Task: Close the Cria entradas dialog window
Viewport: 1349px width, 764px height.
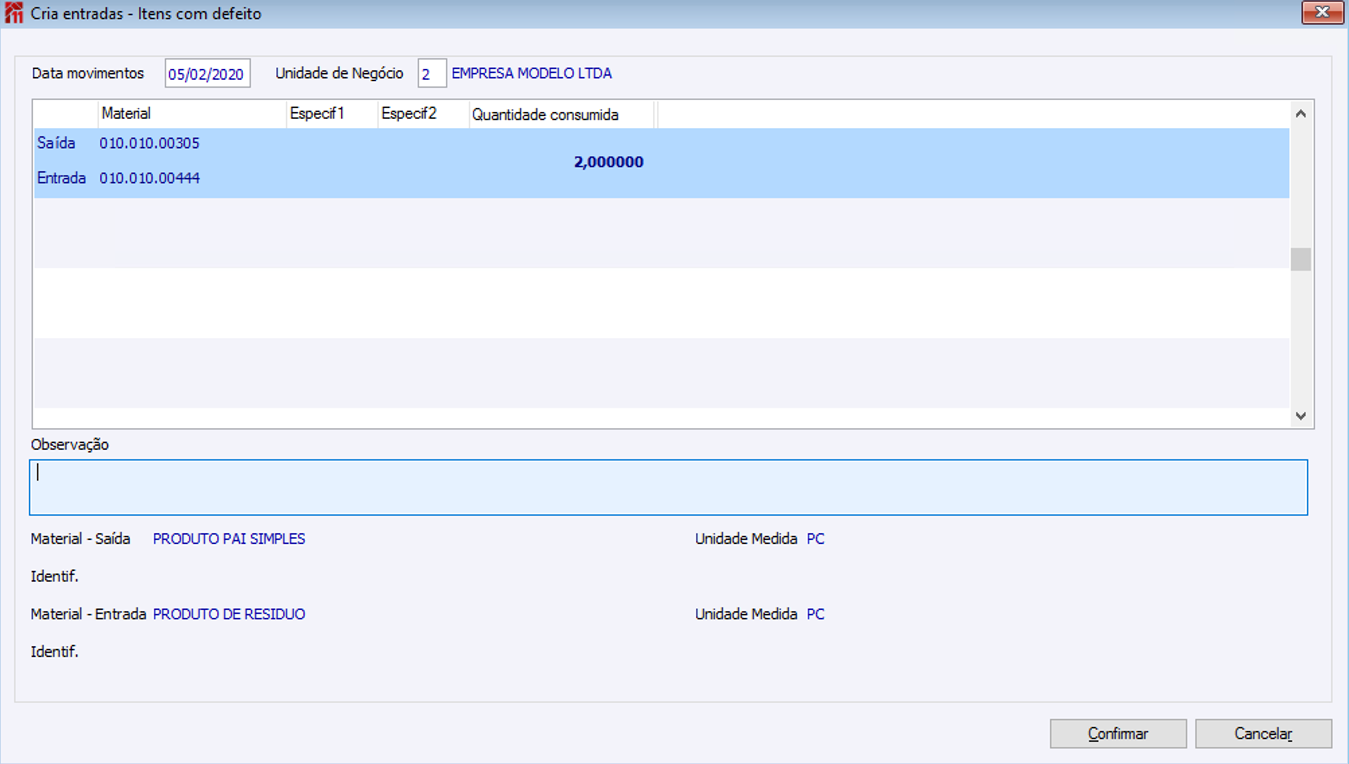Action: coord(1322,13)
